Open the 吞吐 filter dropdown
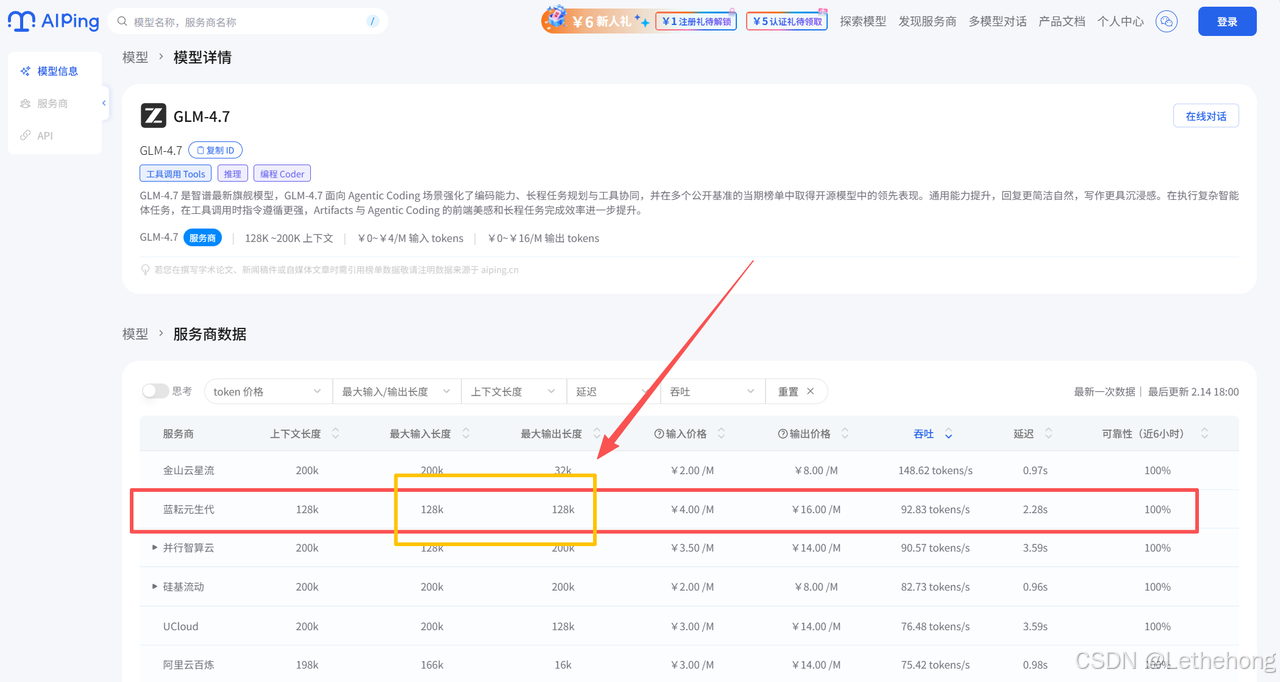Image resolution: width=1280 pixels, height=682 pixels. click(712, 392)
